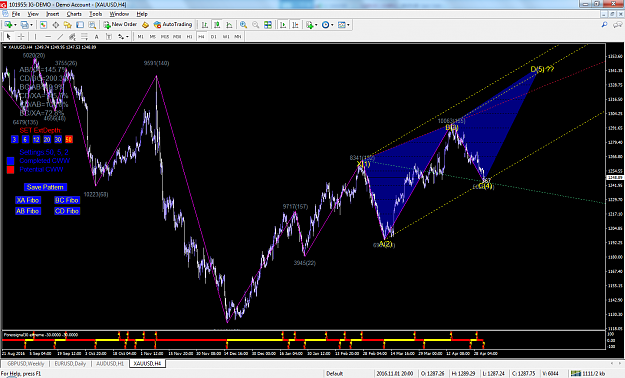Select the H4 timeframe button
This screenshot has height=378, width=625.
click(201, 37)
